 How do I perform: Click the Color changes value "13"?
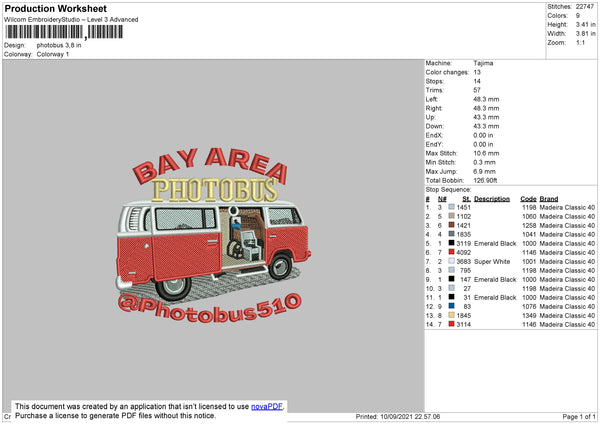(477, 72)
